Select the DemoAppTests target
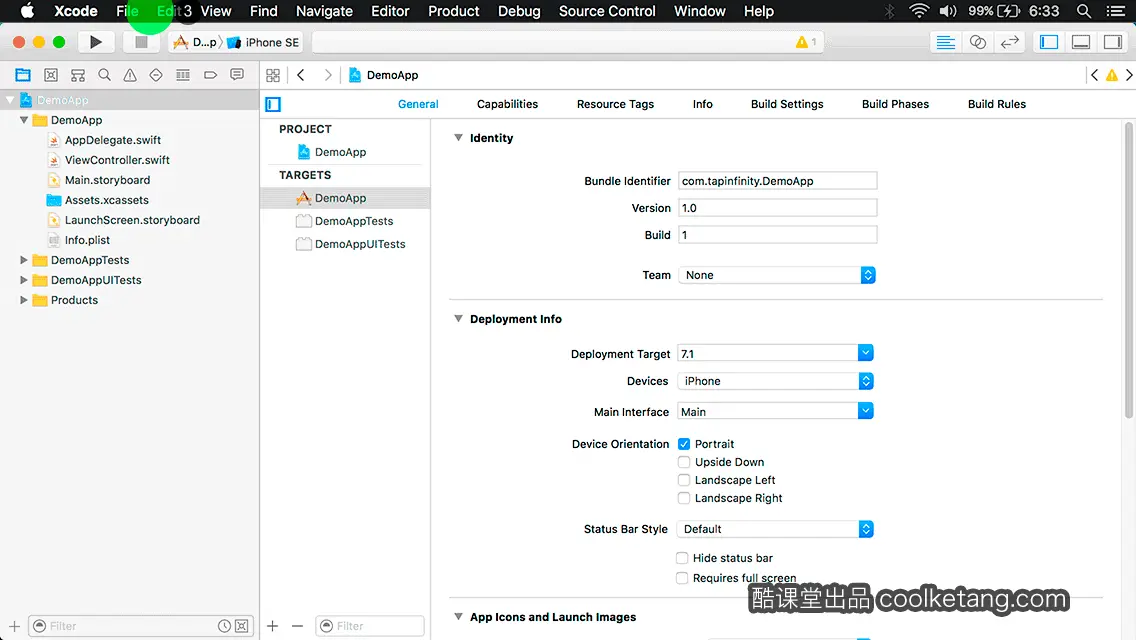The height and width of the screenshot is (640, 1136). point(345,221)
